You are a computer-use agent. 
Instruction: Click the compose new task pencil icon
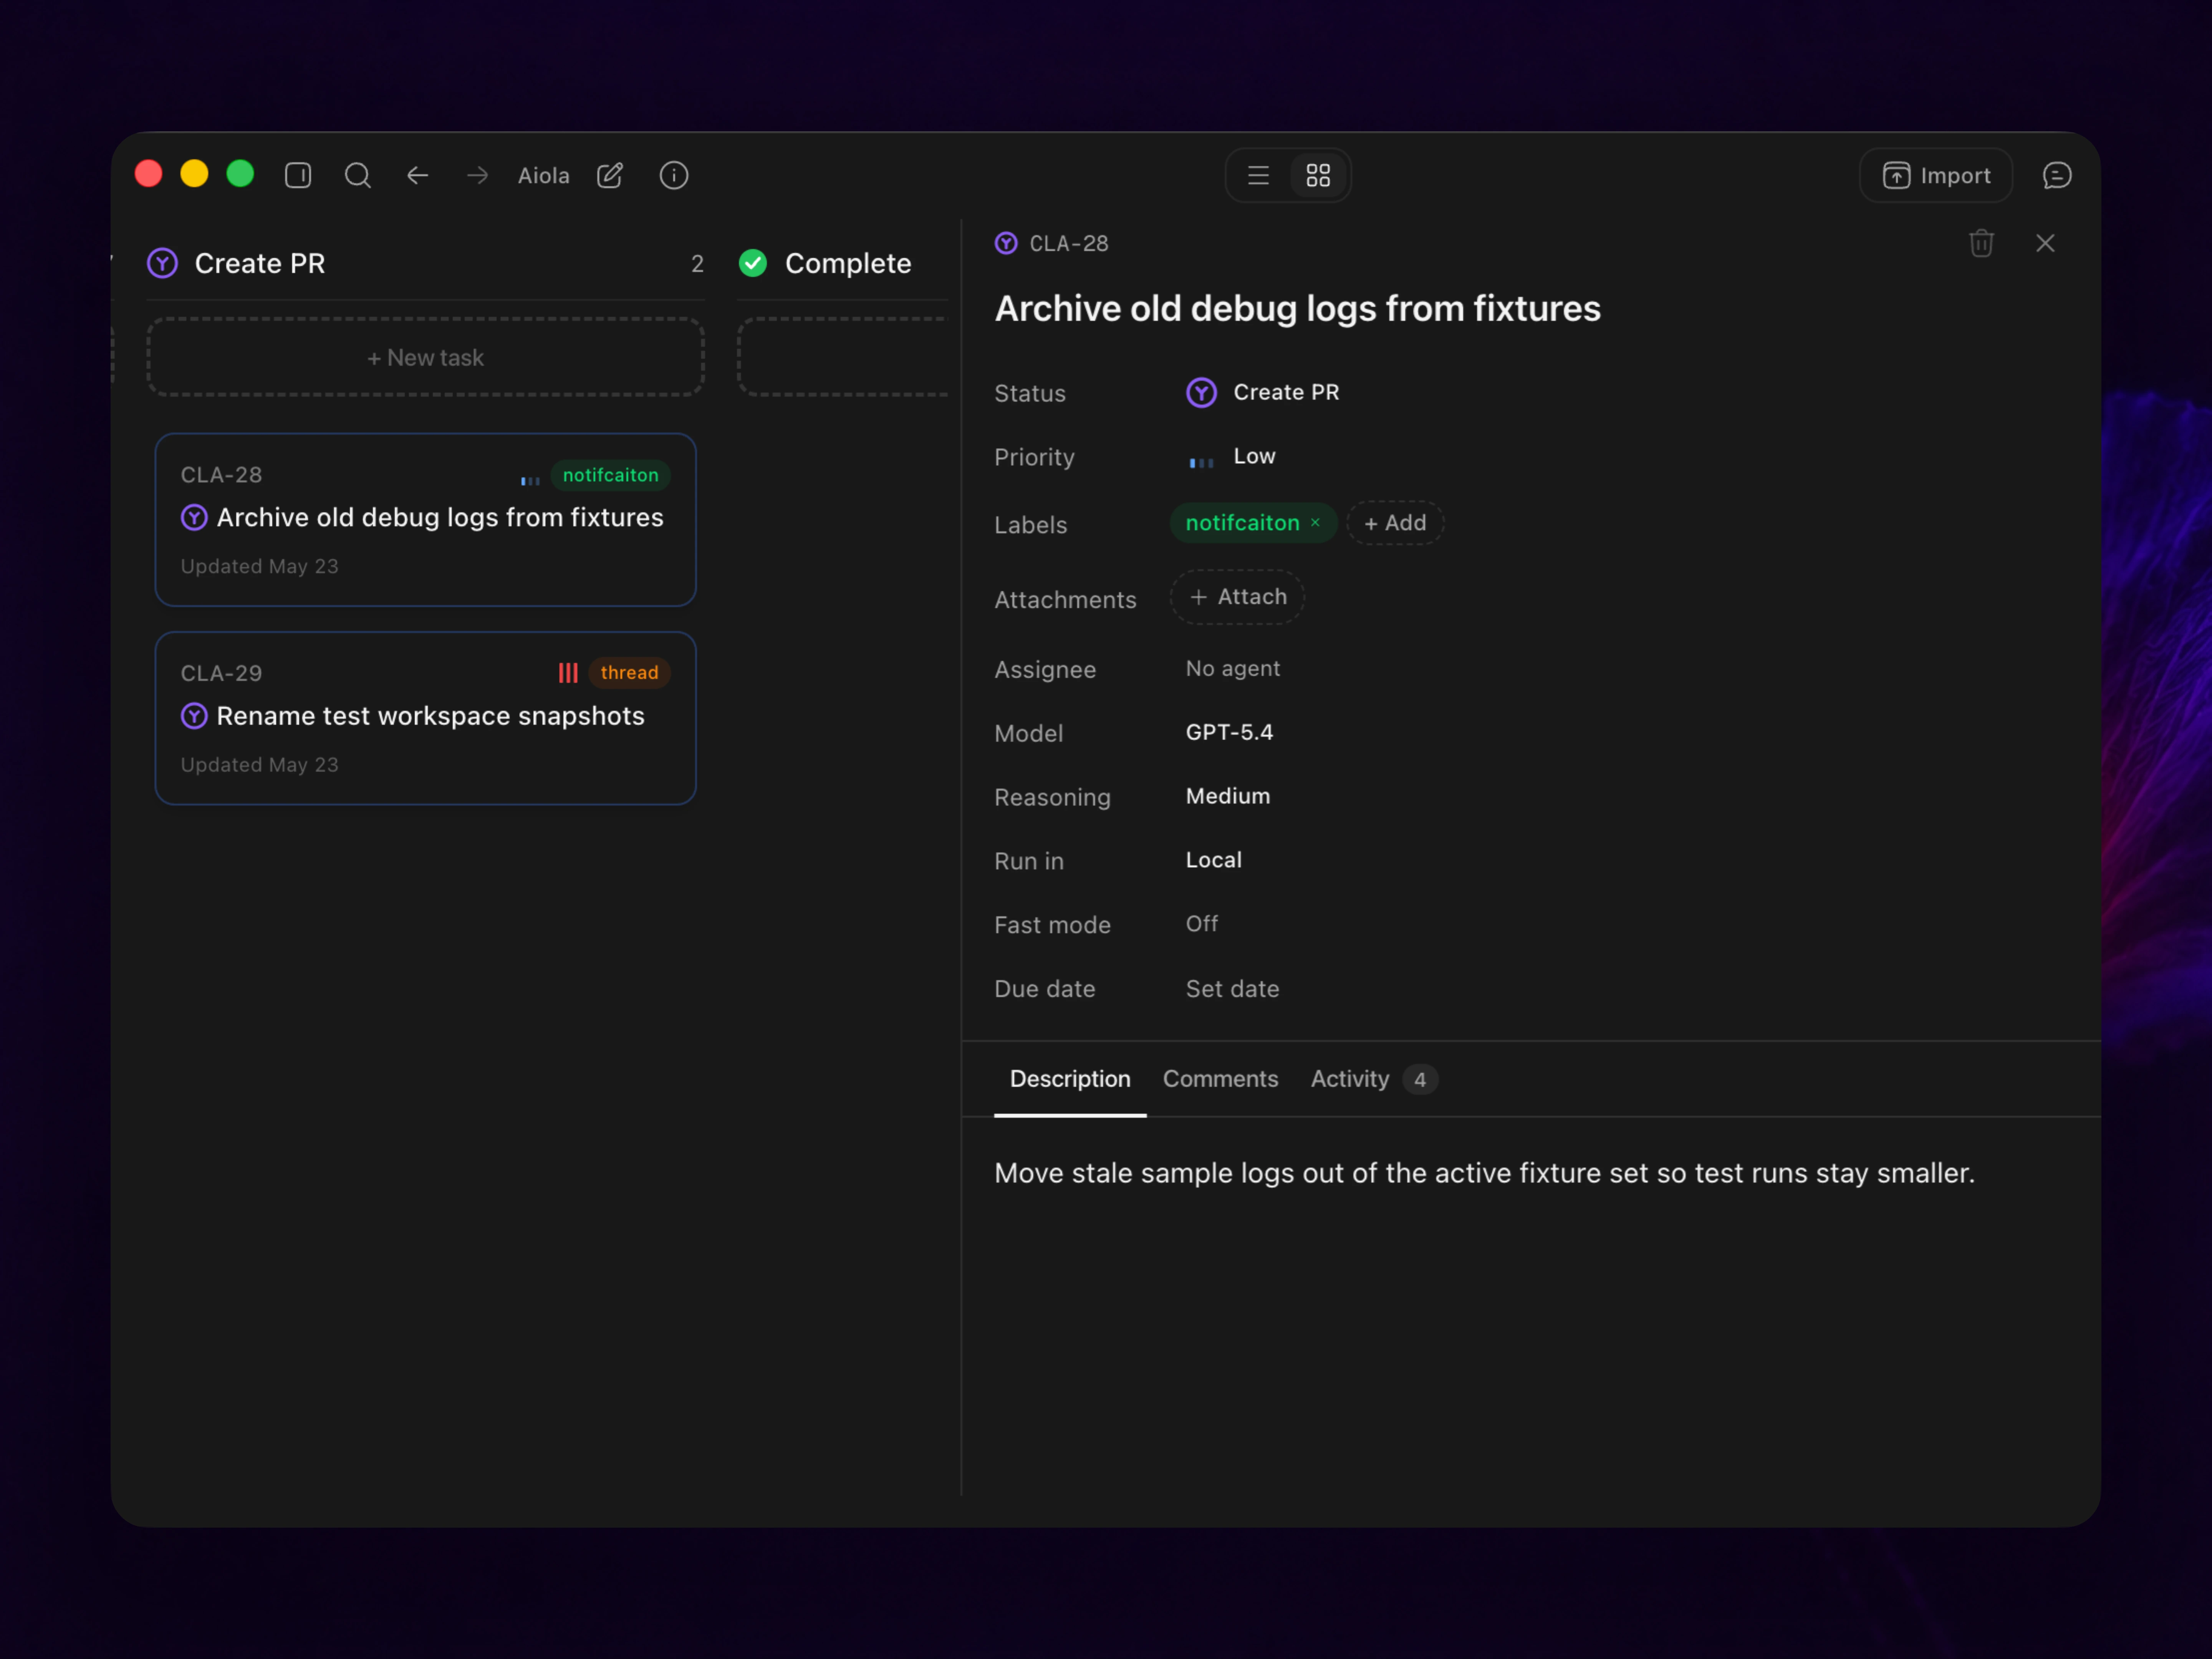point(610,176)
